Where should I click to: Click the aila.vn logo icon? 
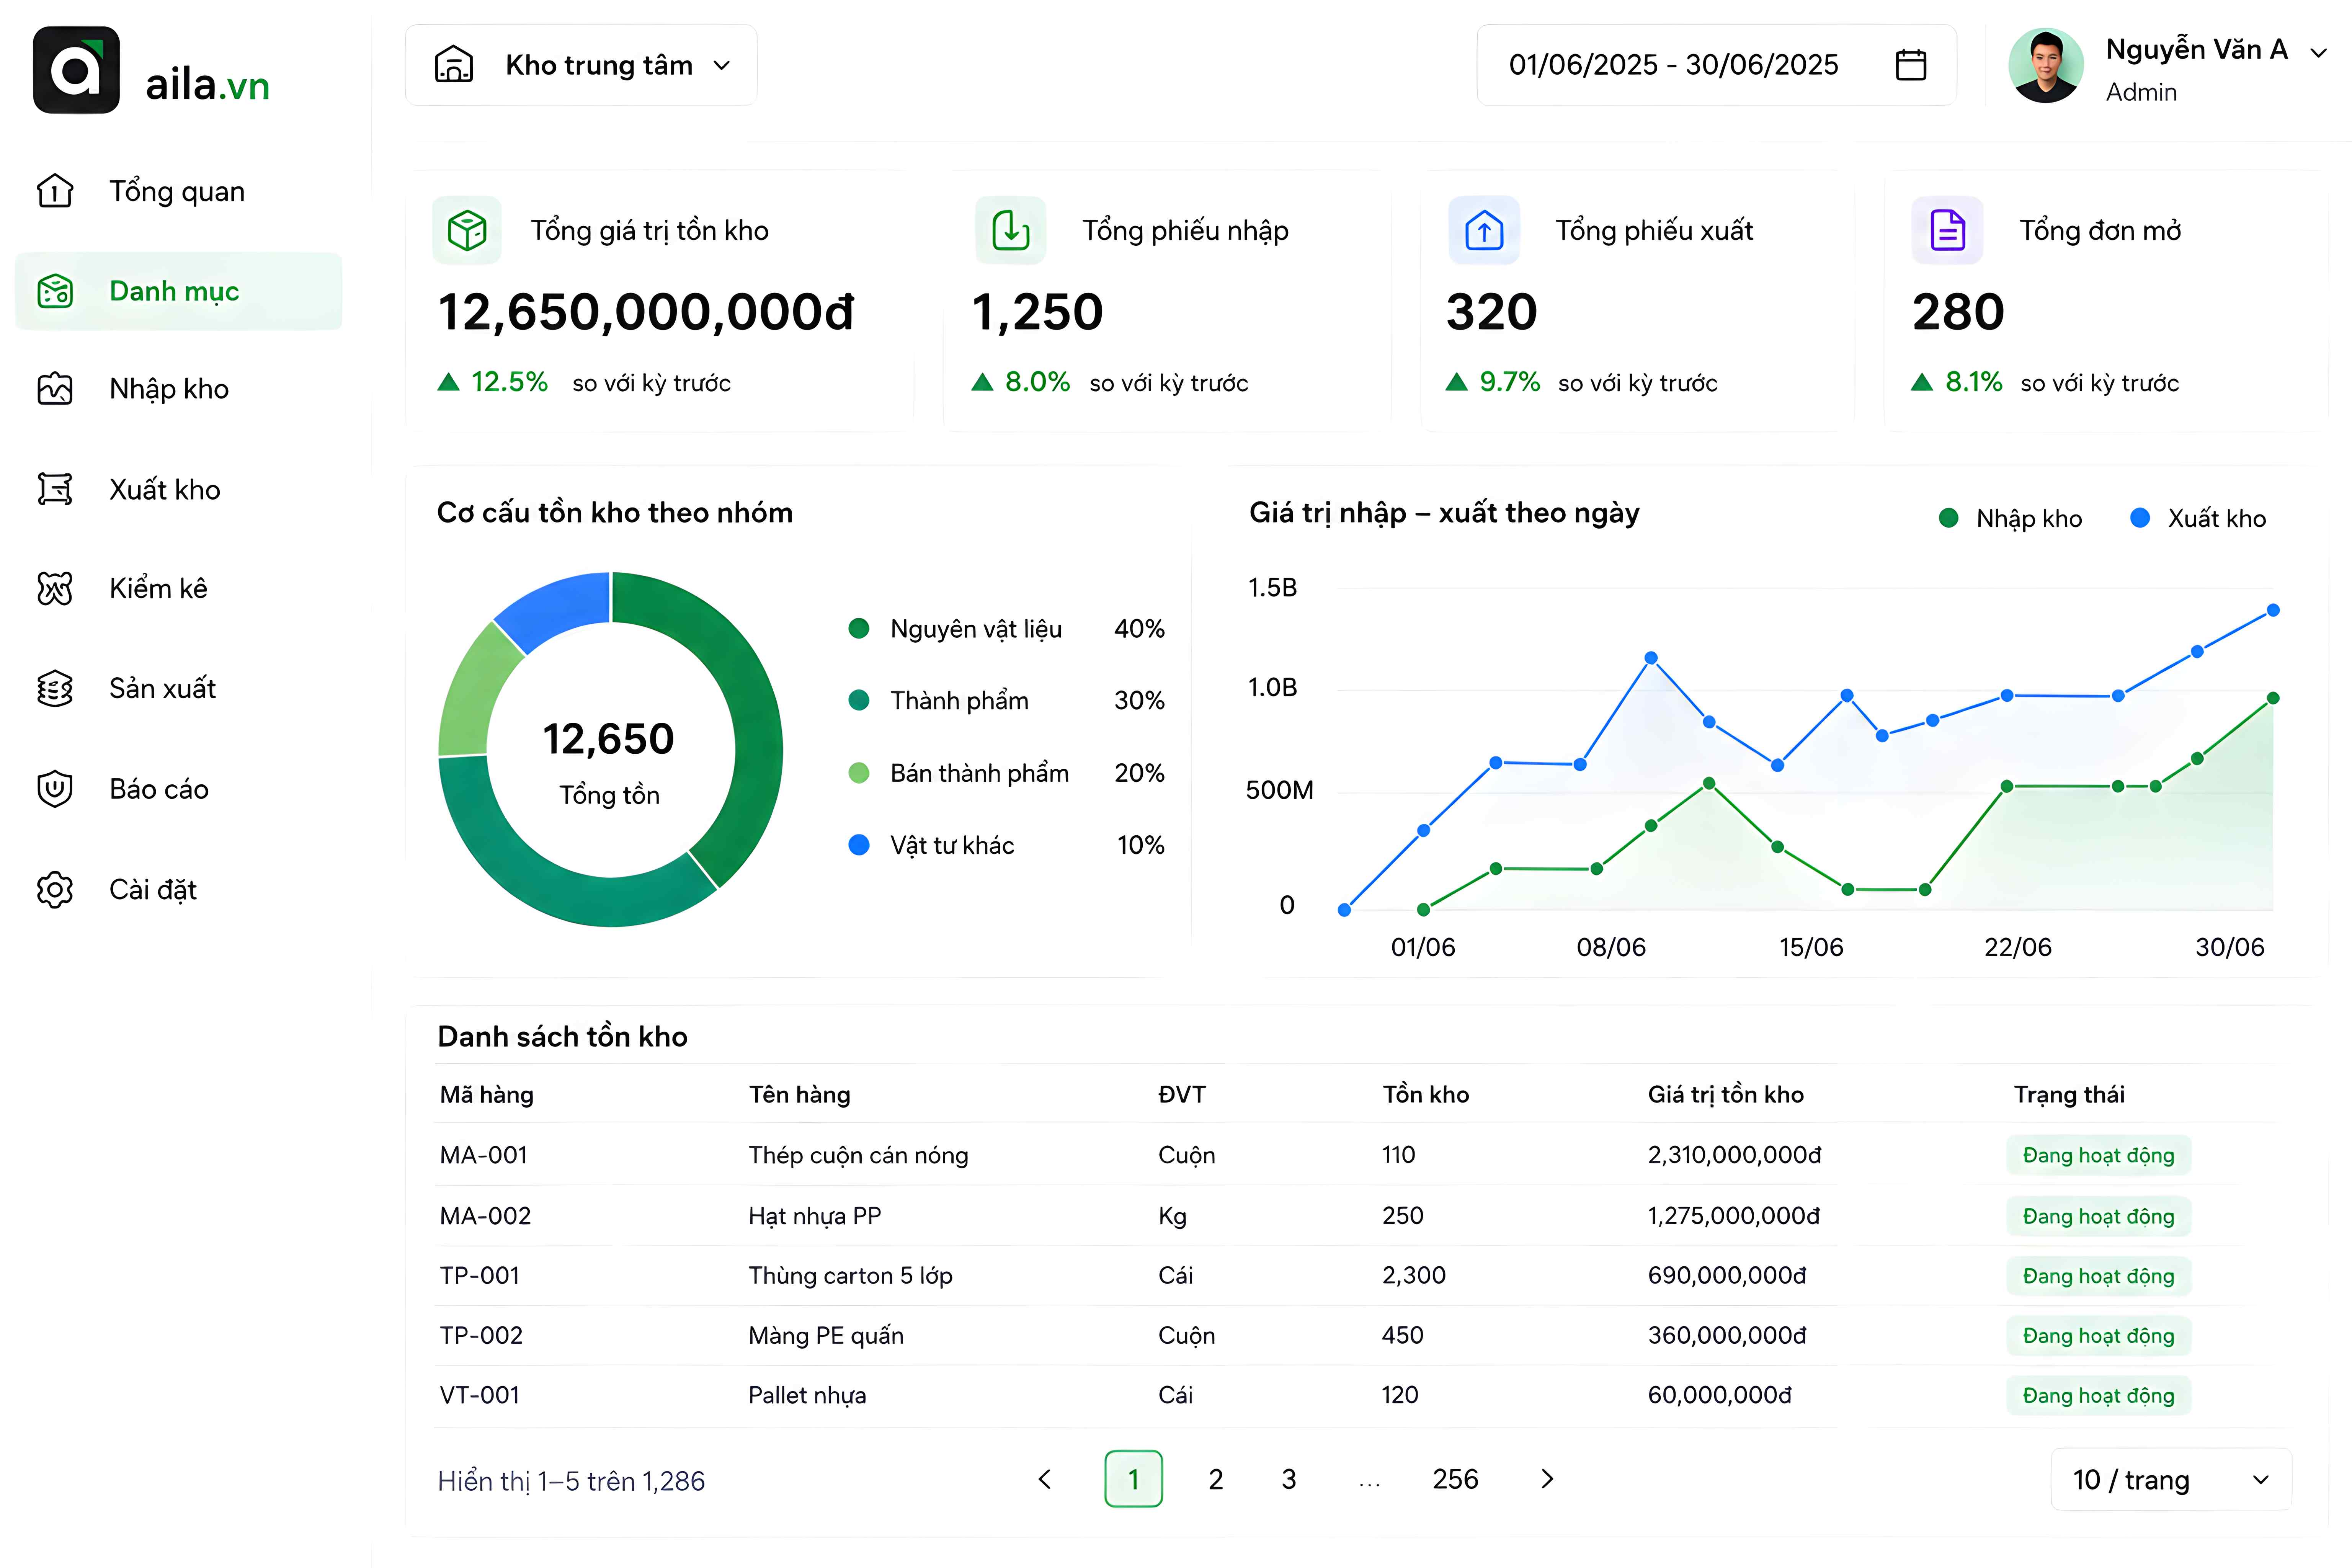click(76, 70)
